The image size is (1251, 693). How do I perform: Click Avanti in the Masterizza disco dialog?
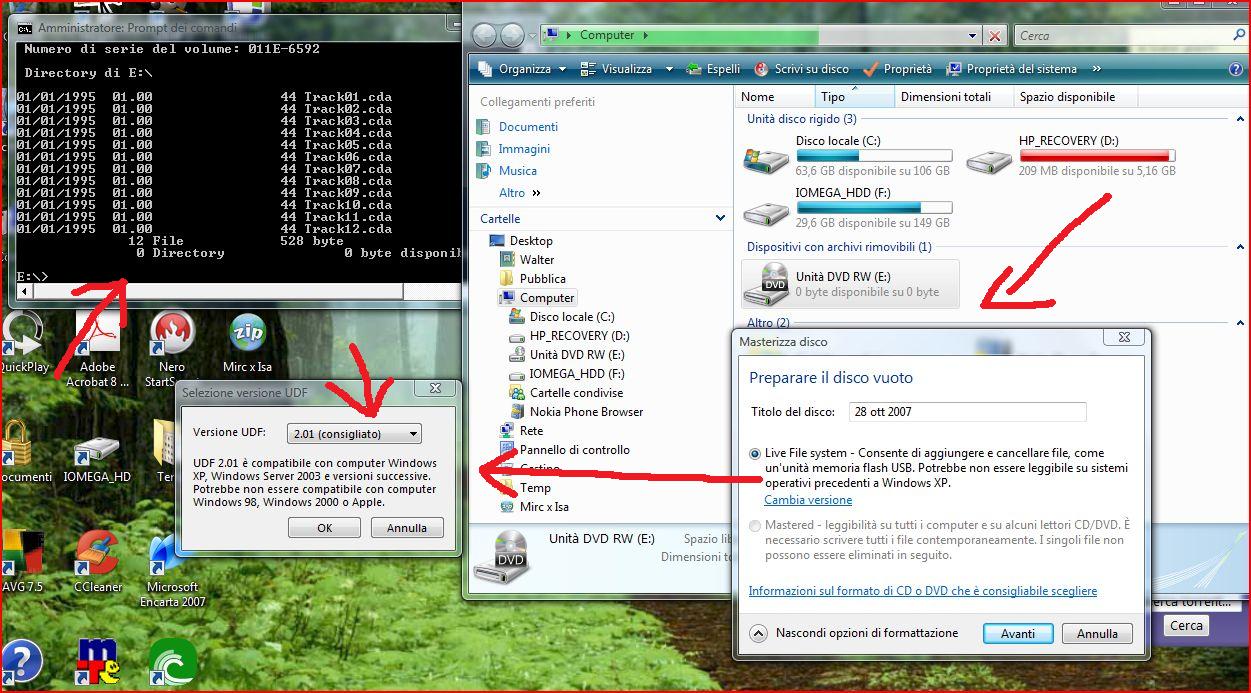point(1018,634)
